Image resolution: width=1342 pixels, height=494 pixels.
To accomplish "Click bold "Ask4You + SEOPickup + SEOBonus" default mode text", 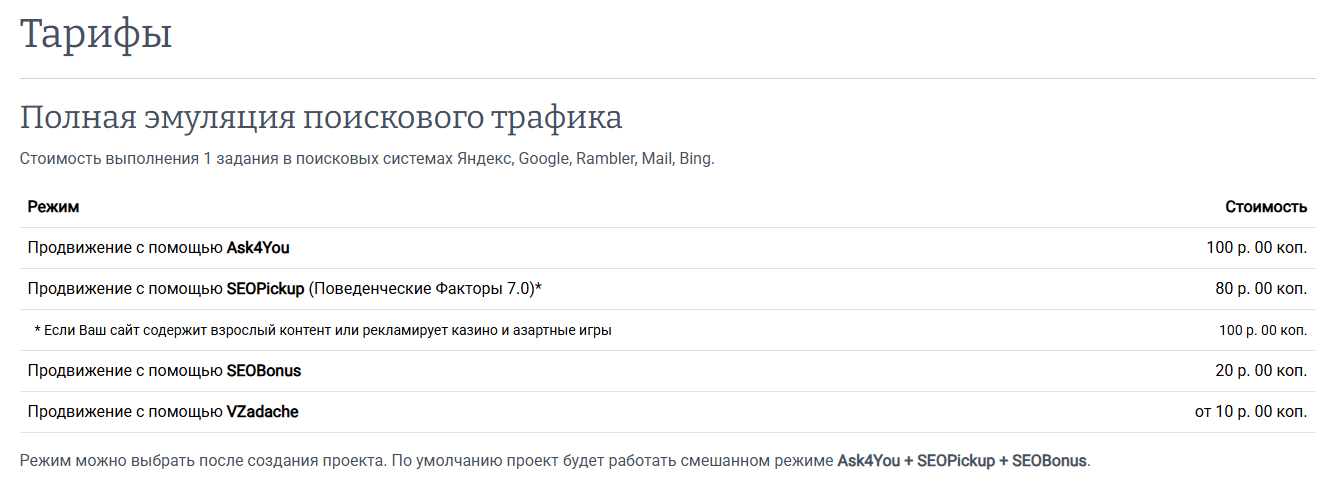I will 962,461.
